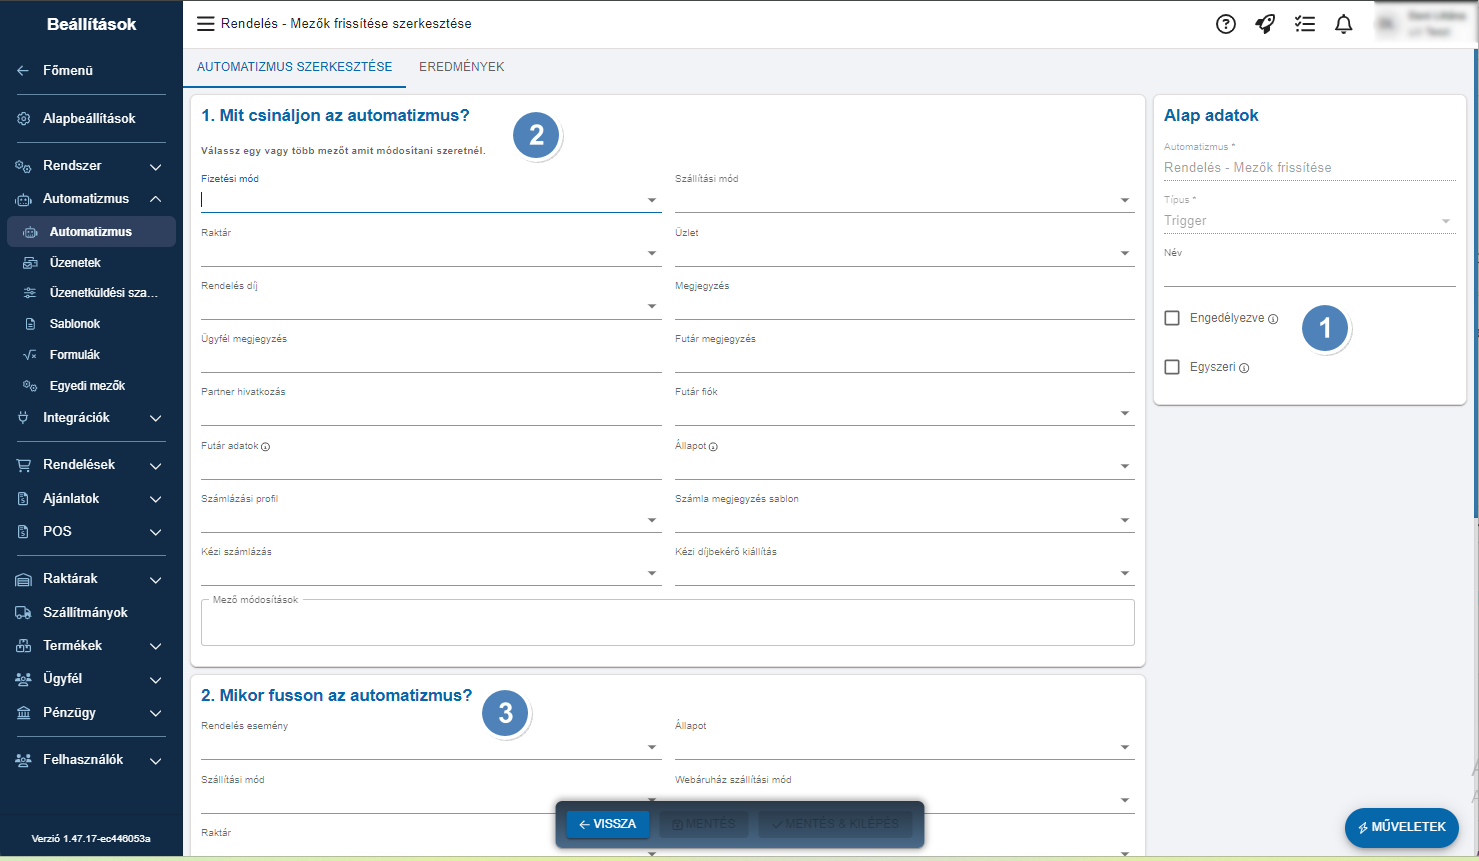Enable the Engedélyezve checkbox
The width and height of the screenshot is (1479, 861).
tap(1172, 318)
